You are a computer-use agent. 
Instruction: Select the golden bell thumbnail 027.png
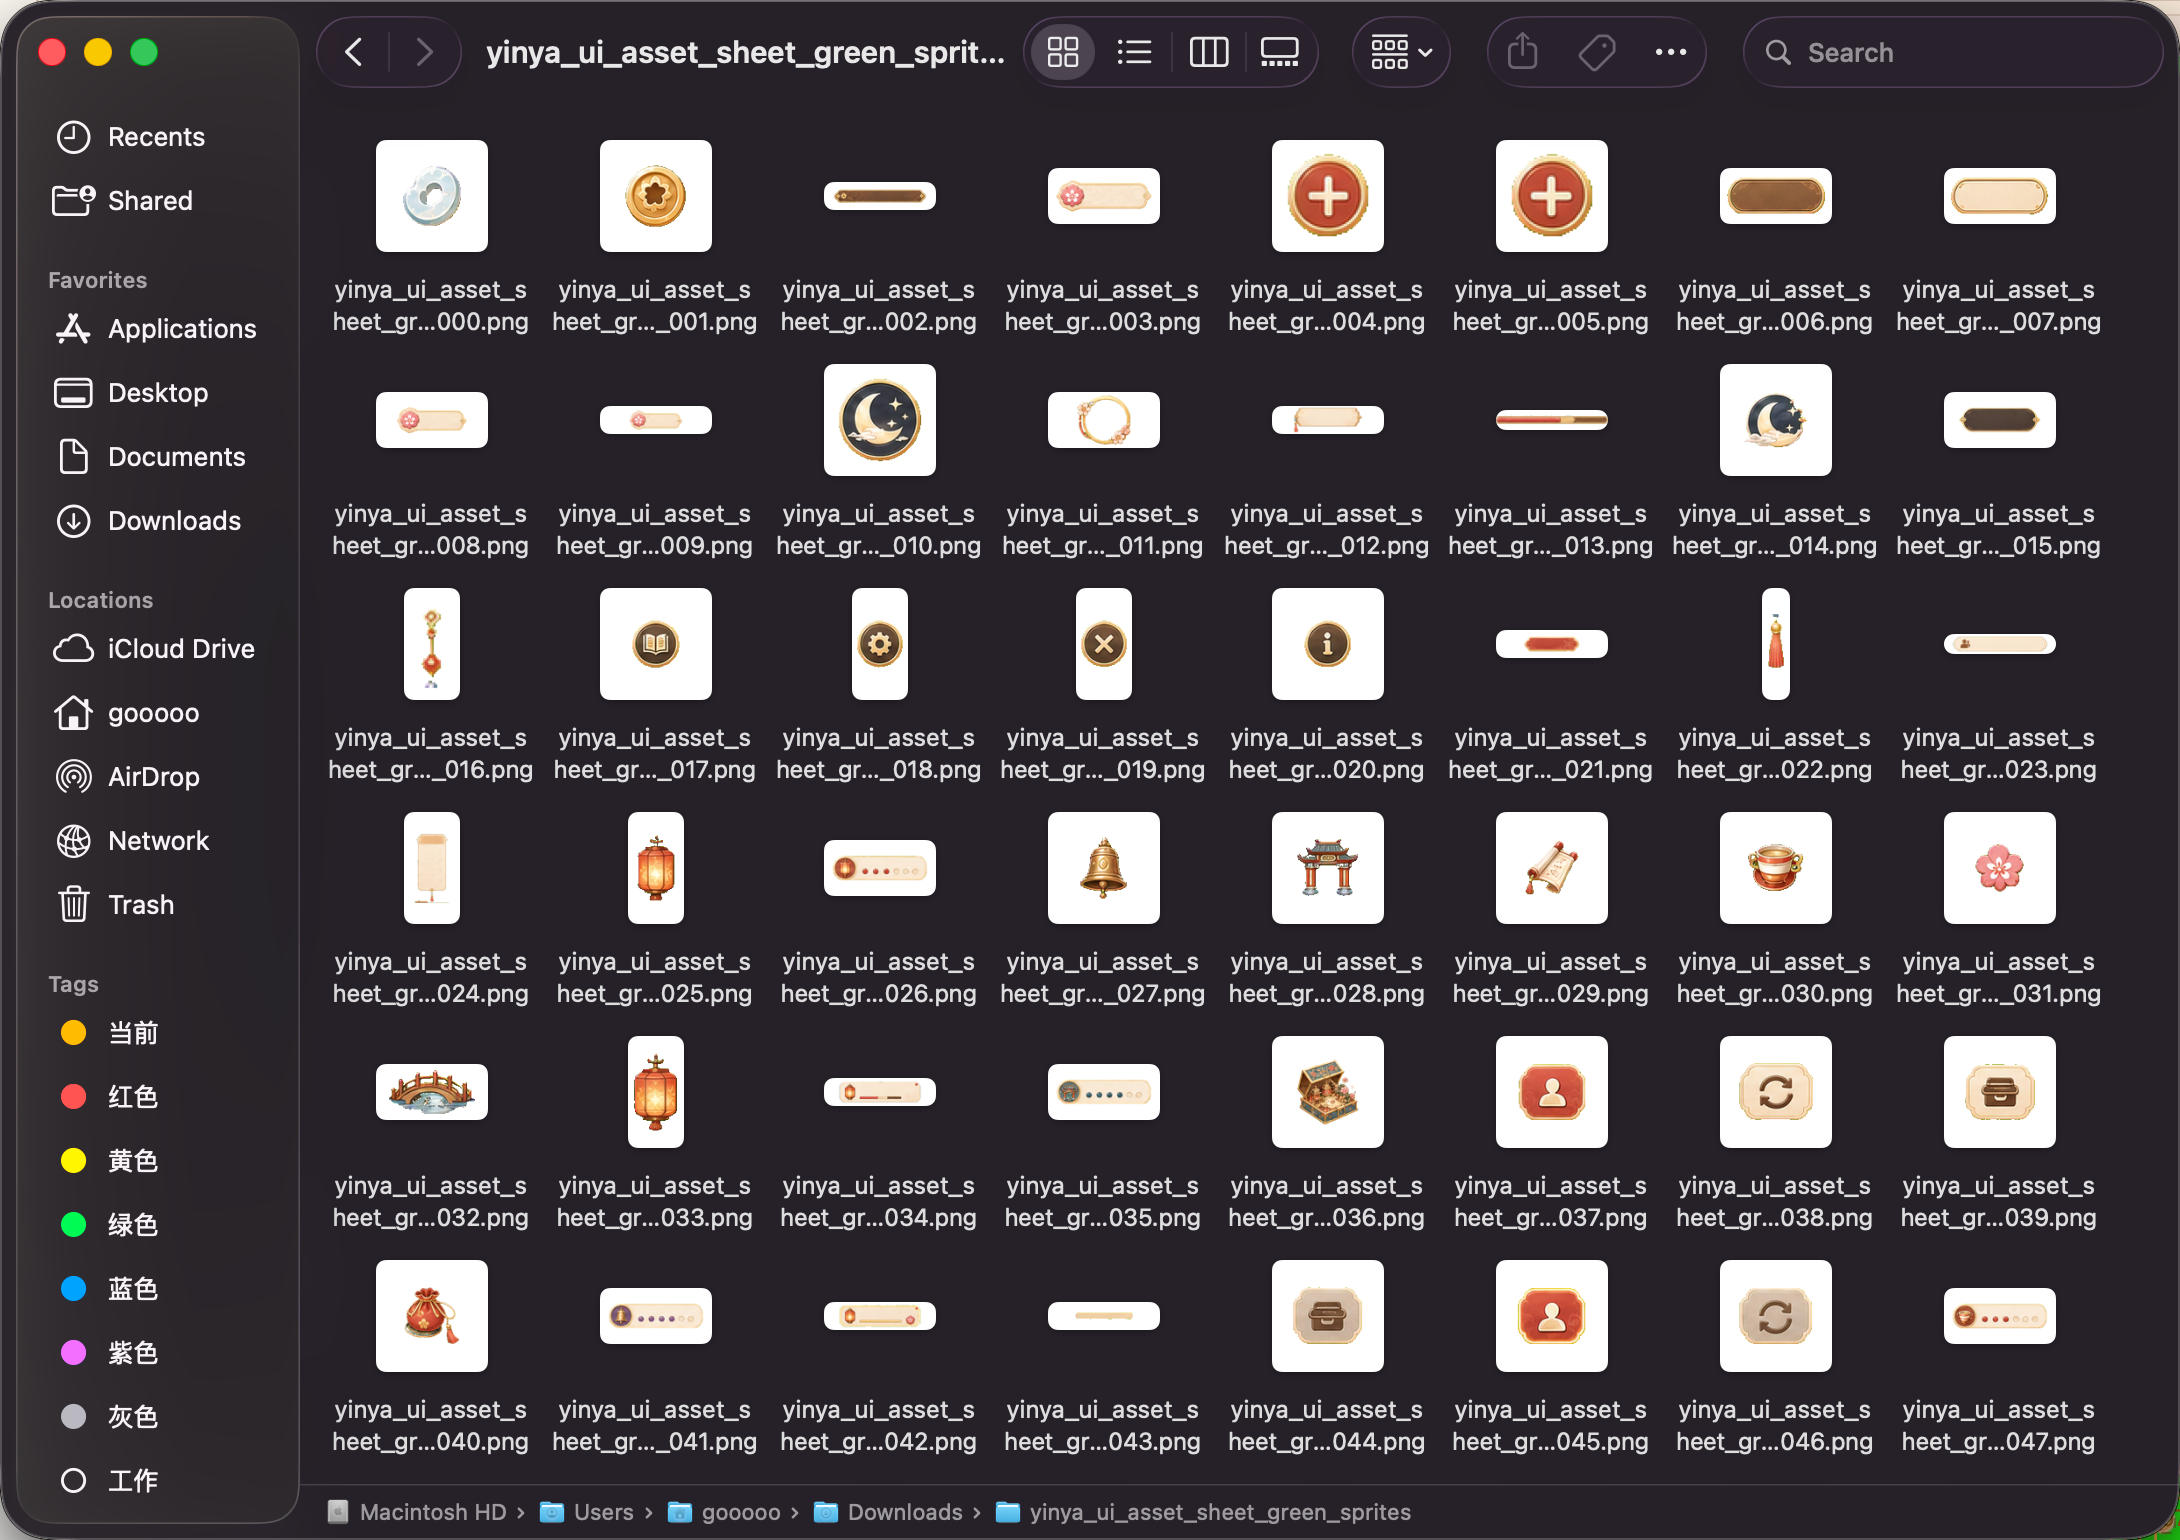click(x=1104, y=868)
